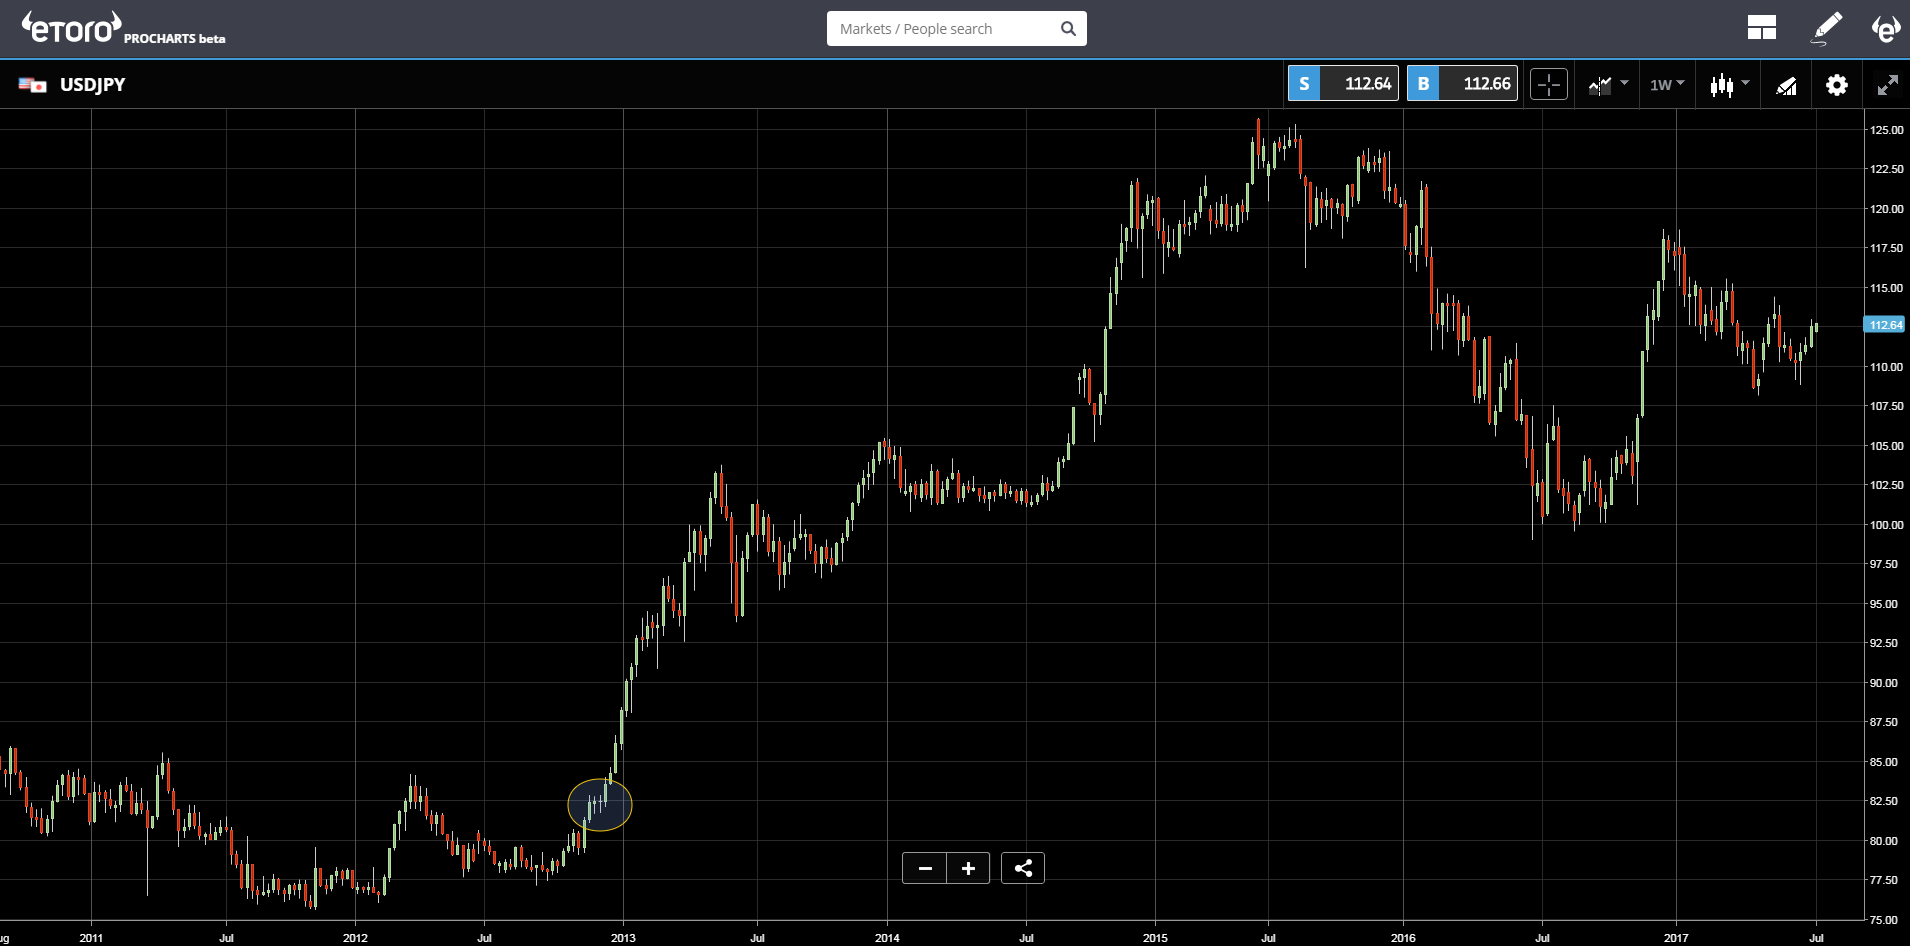Click the eToro bull icon at top right
Viewport: 1910px width, 946px height.
(1885, 28)
